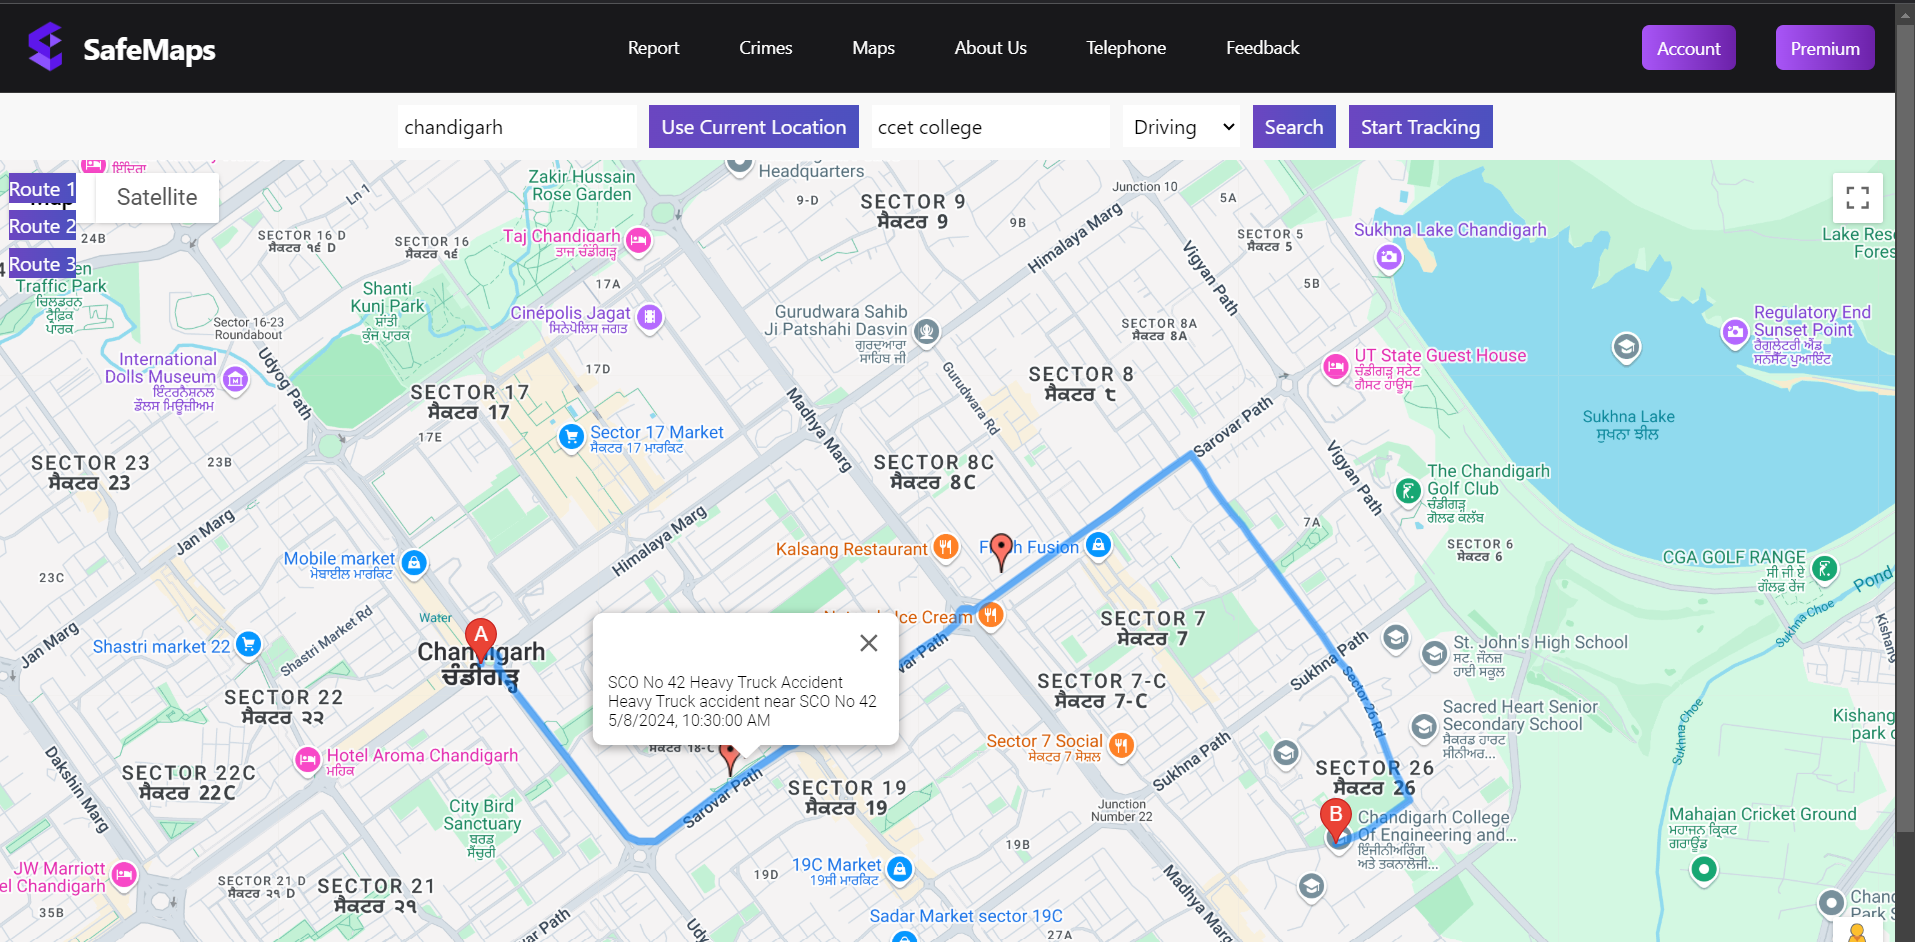This screenshot has height=942, width=1915.
Task: Close the truck accident info popup
Action: (x=869, y=643)
